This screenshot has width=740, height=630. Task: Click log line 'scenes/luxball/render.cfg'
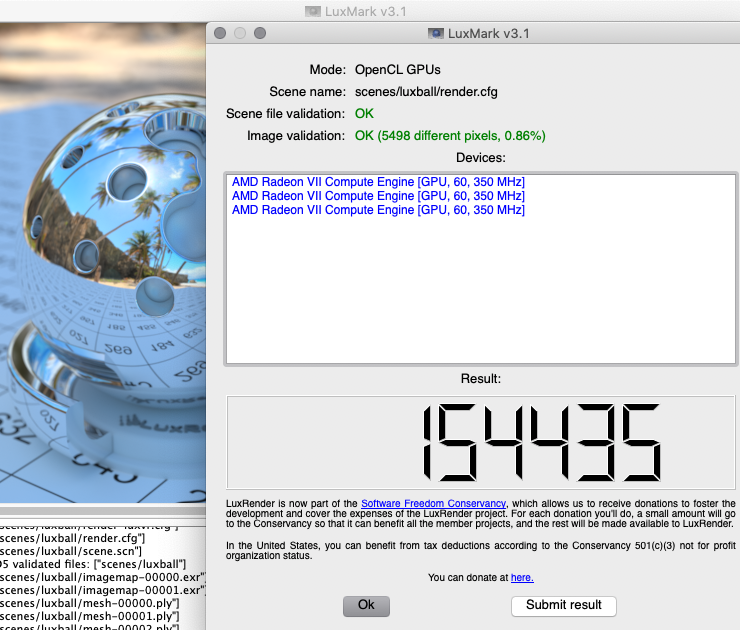click(73, 538)
